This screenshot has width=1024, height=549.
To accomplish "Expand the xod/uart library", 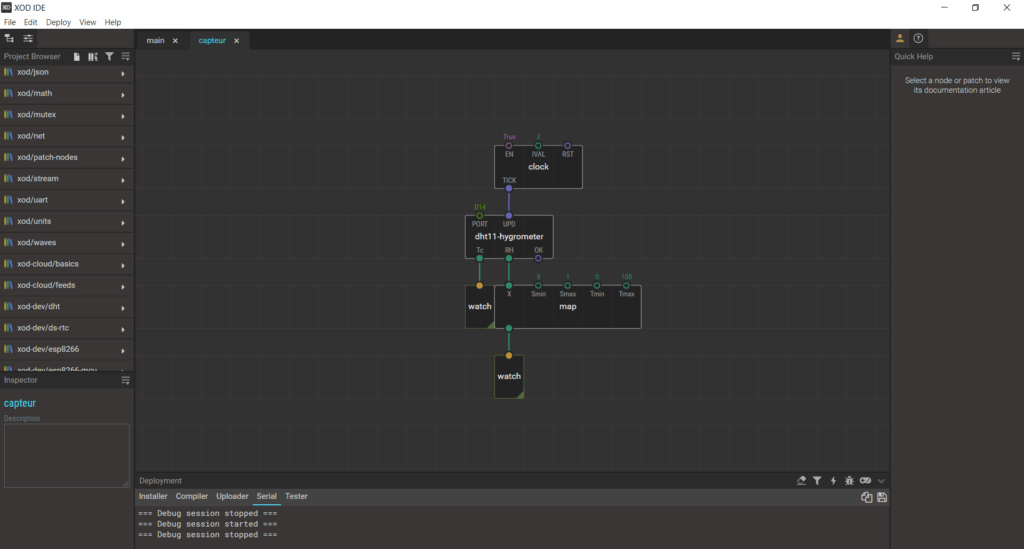I will point(123,201).
